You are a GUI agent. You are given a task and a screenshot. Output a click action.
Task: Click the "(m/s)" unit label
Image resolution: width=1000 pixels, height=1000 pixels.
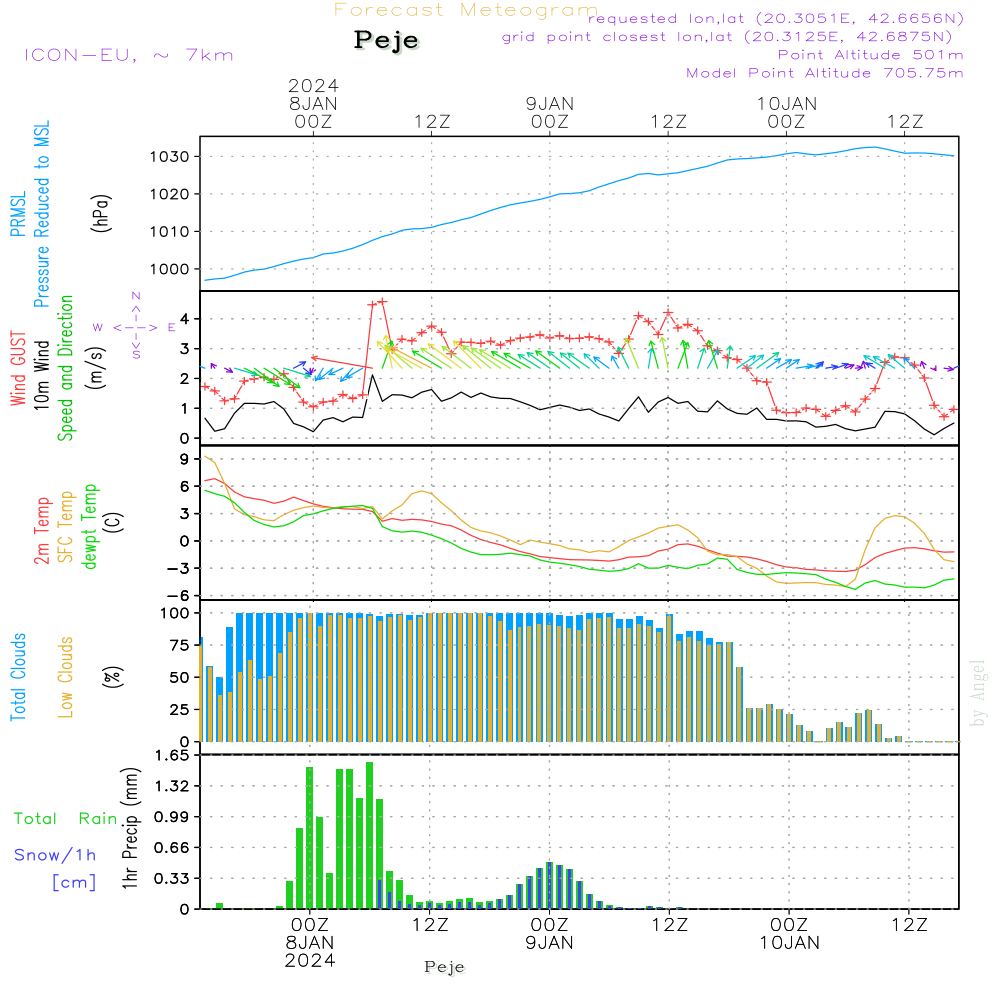click(96, 368)
